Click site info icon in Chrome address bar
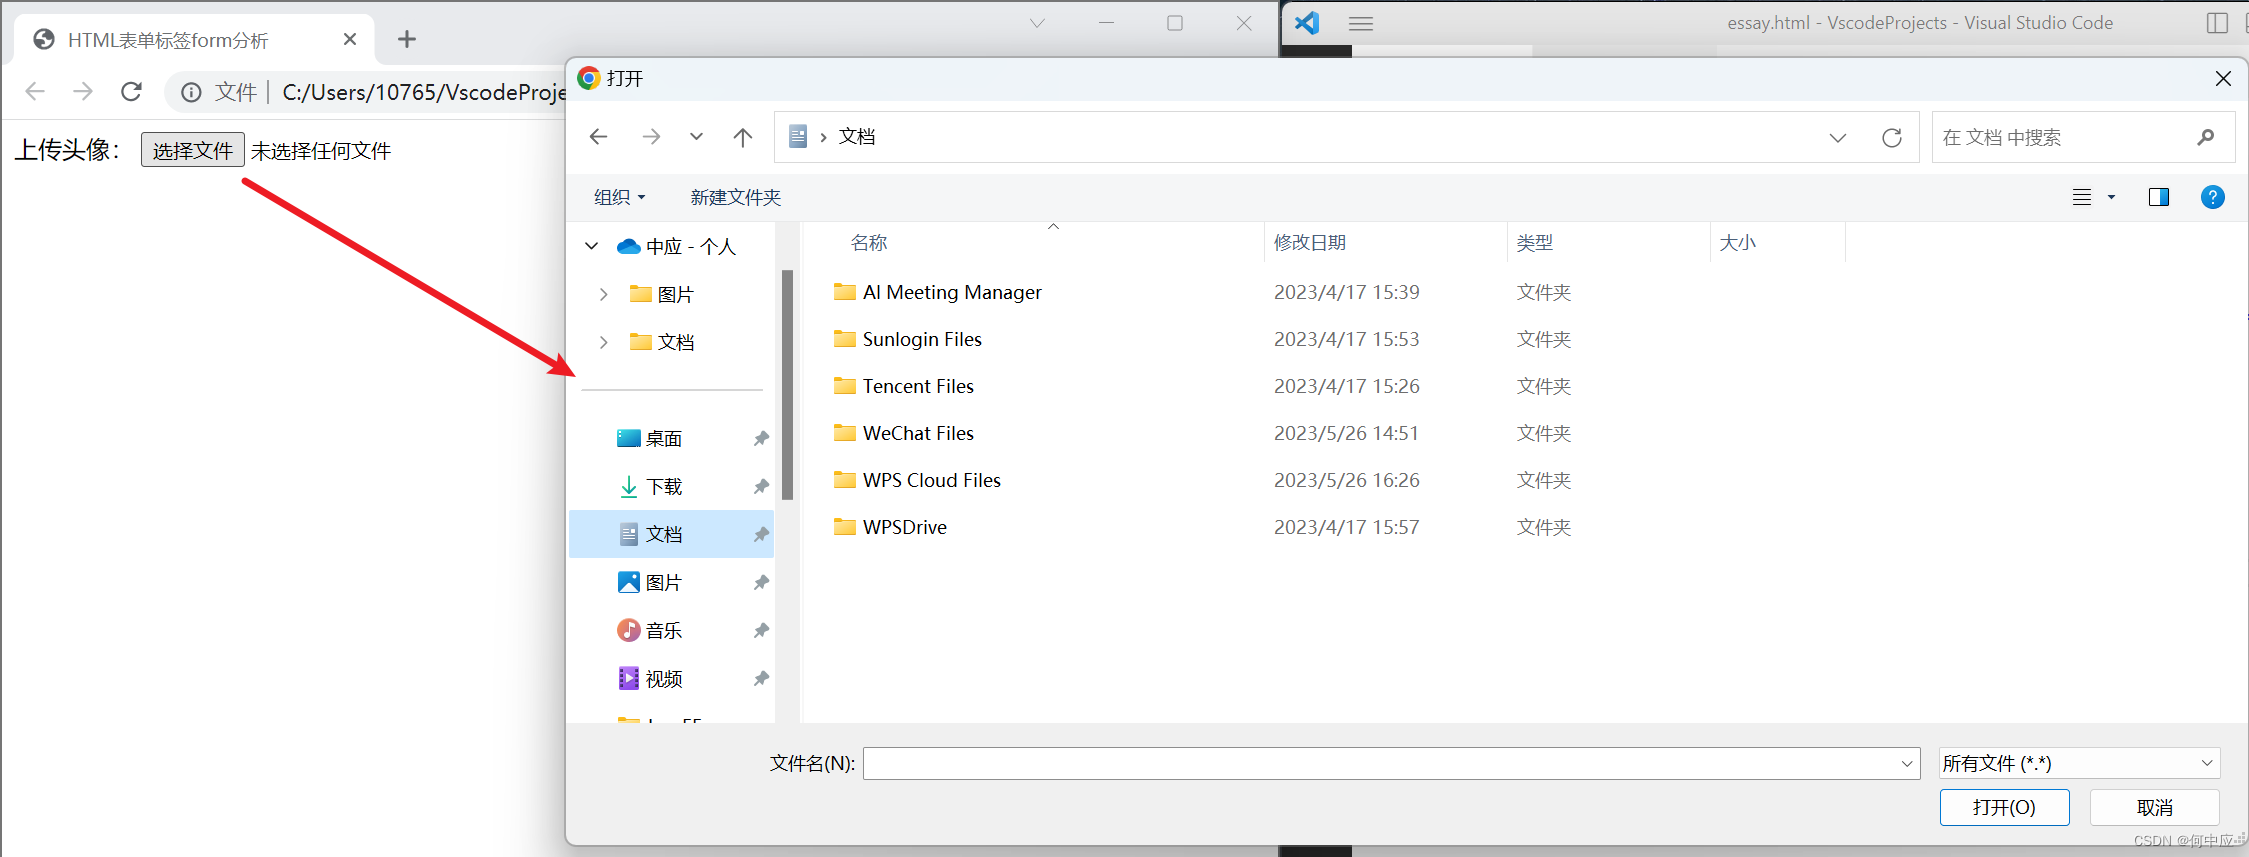 point(191,92)
